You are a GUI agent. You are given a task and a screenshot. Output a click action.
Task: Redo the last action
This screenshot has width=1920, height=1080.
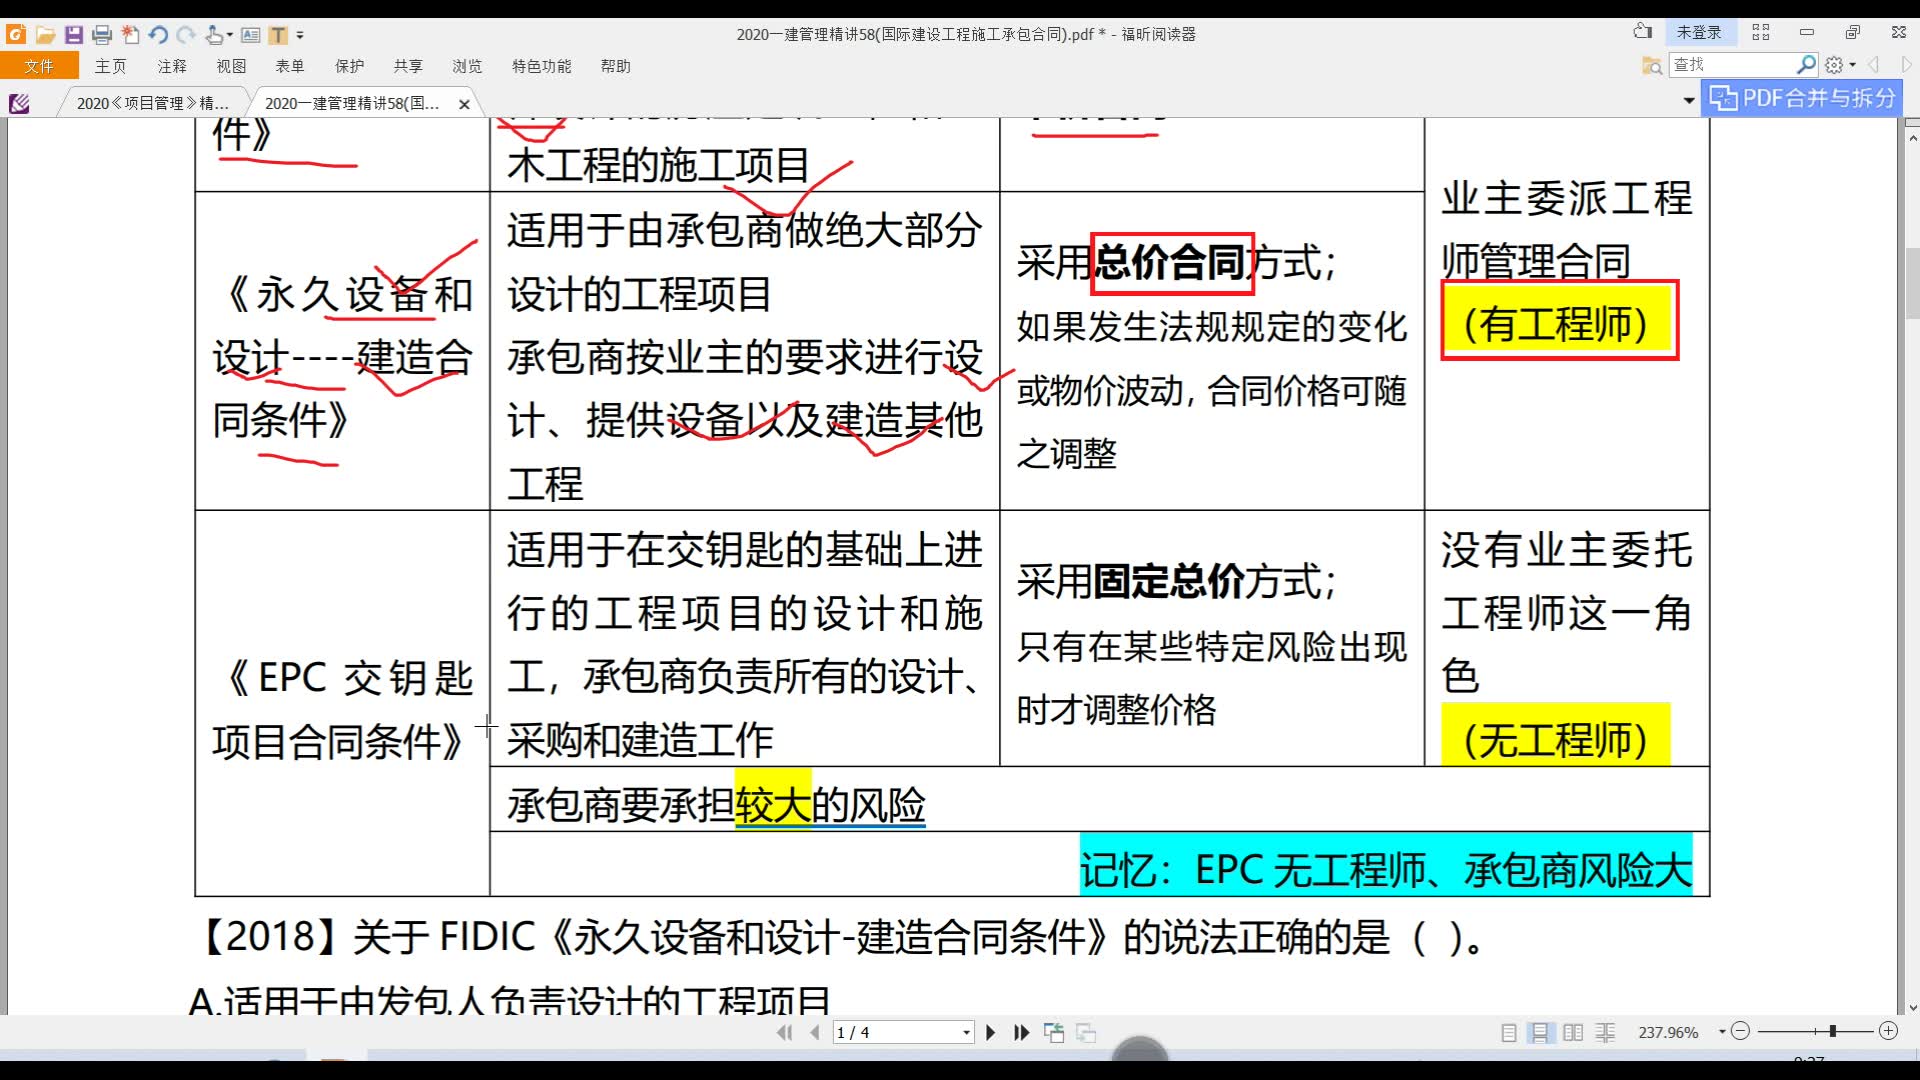coord(185,34)
